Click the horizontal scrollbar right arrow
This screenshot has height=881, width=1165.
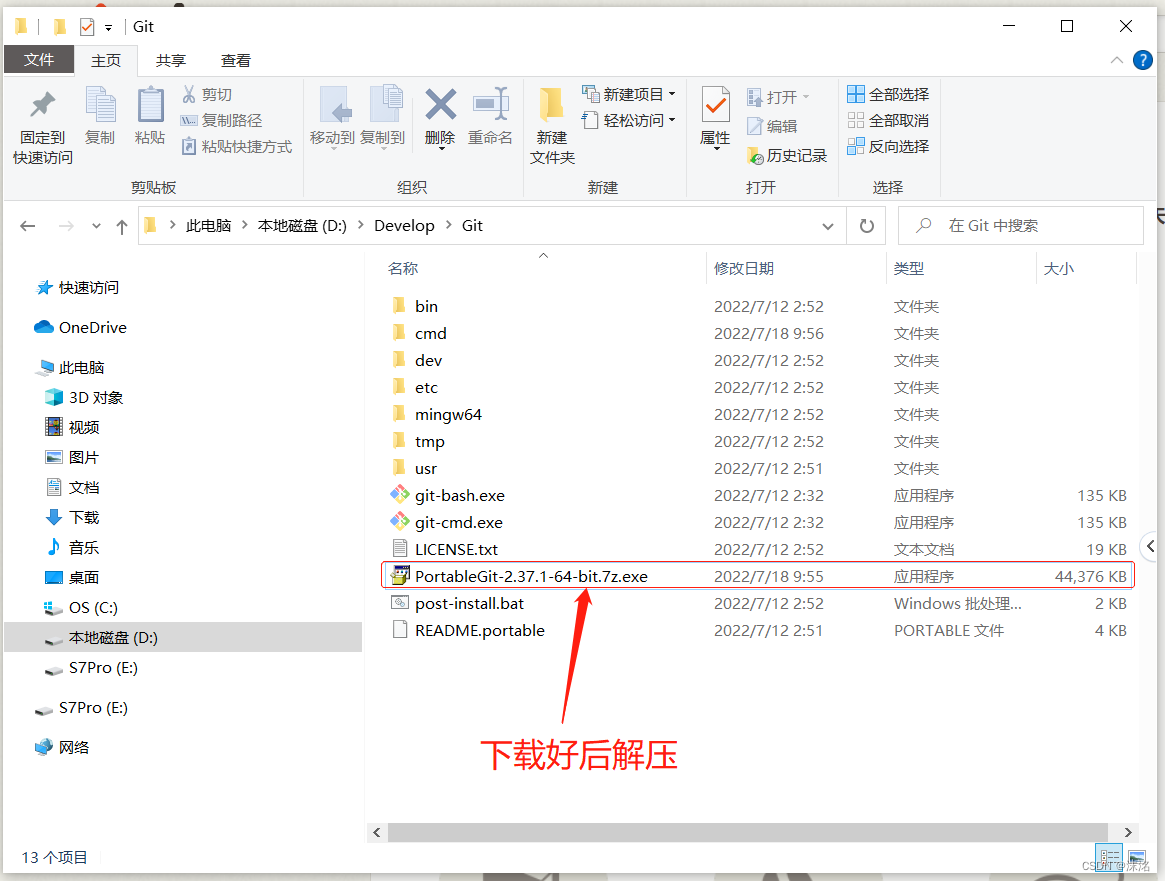[x=1128, y=832]
